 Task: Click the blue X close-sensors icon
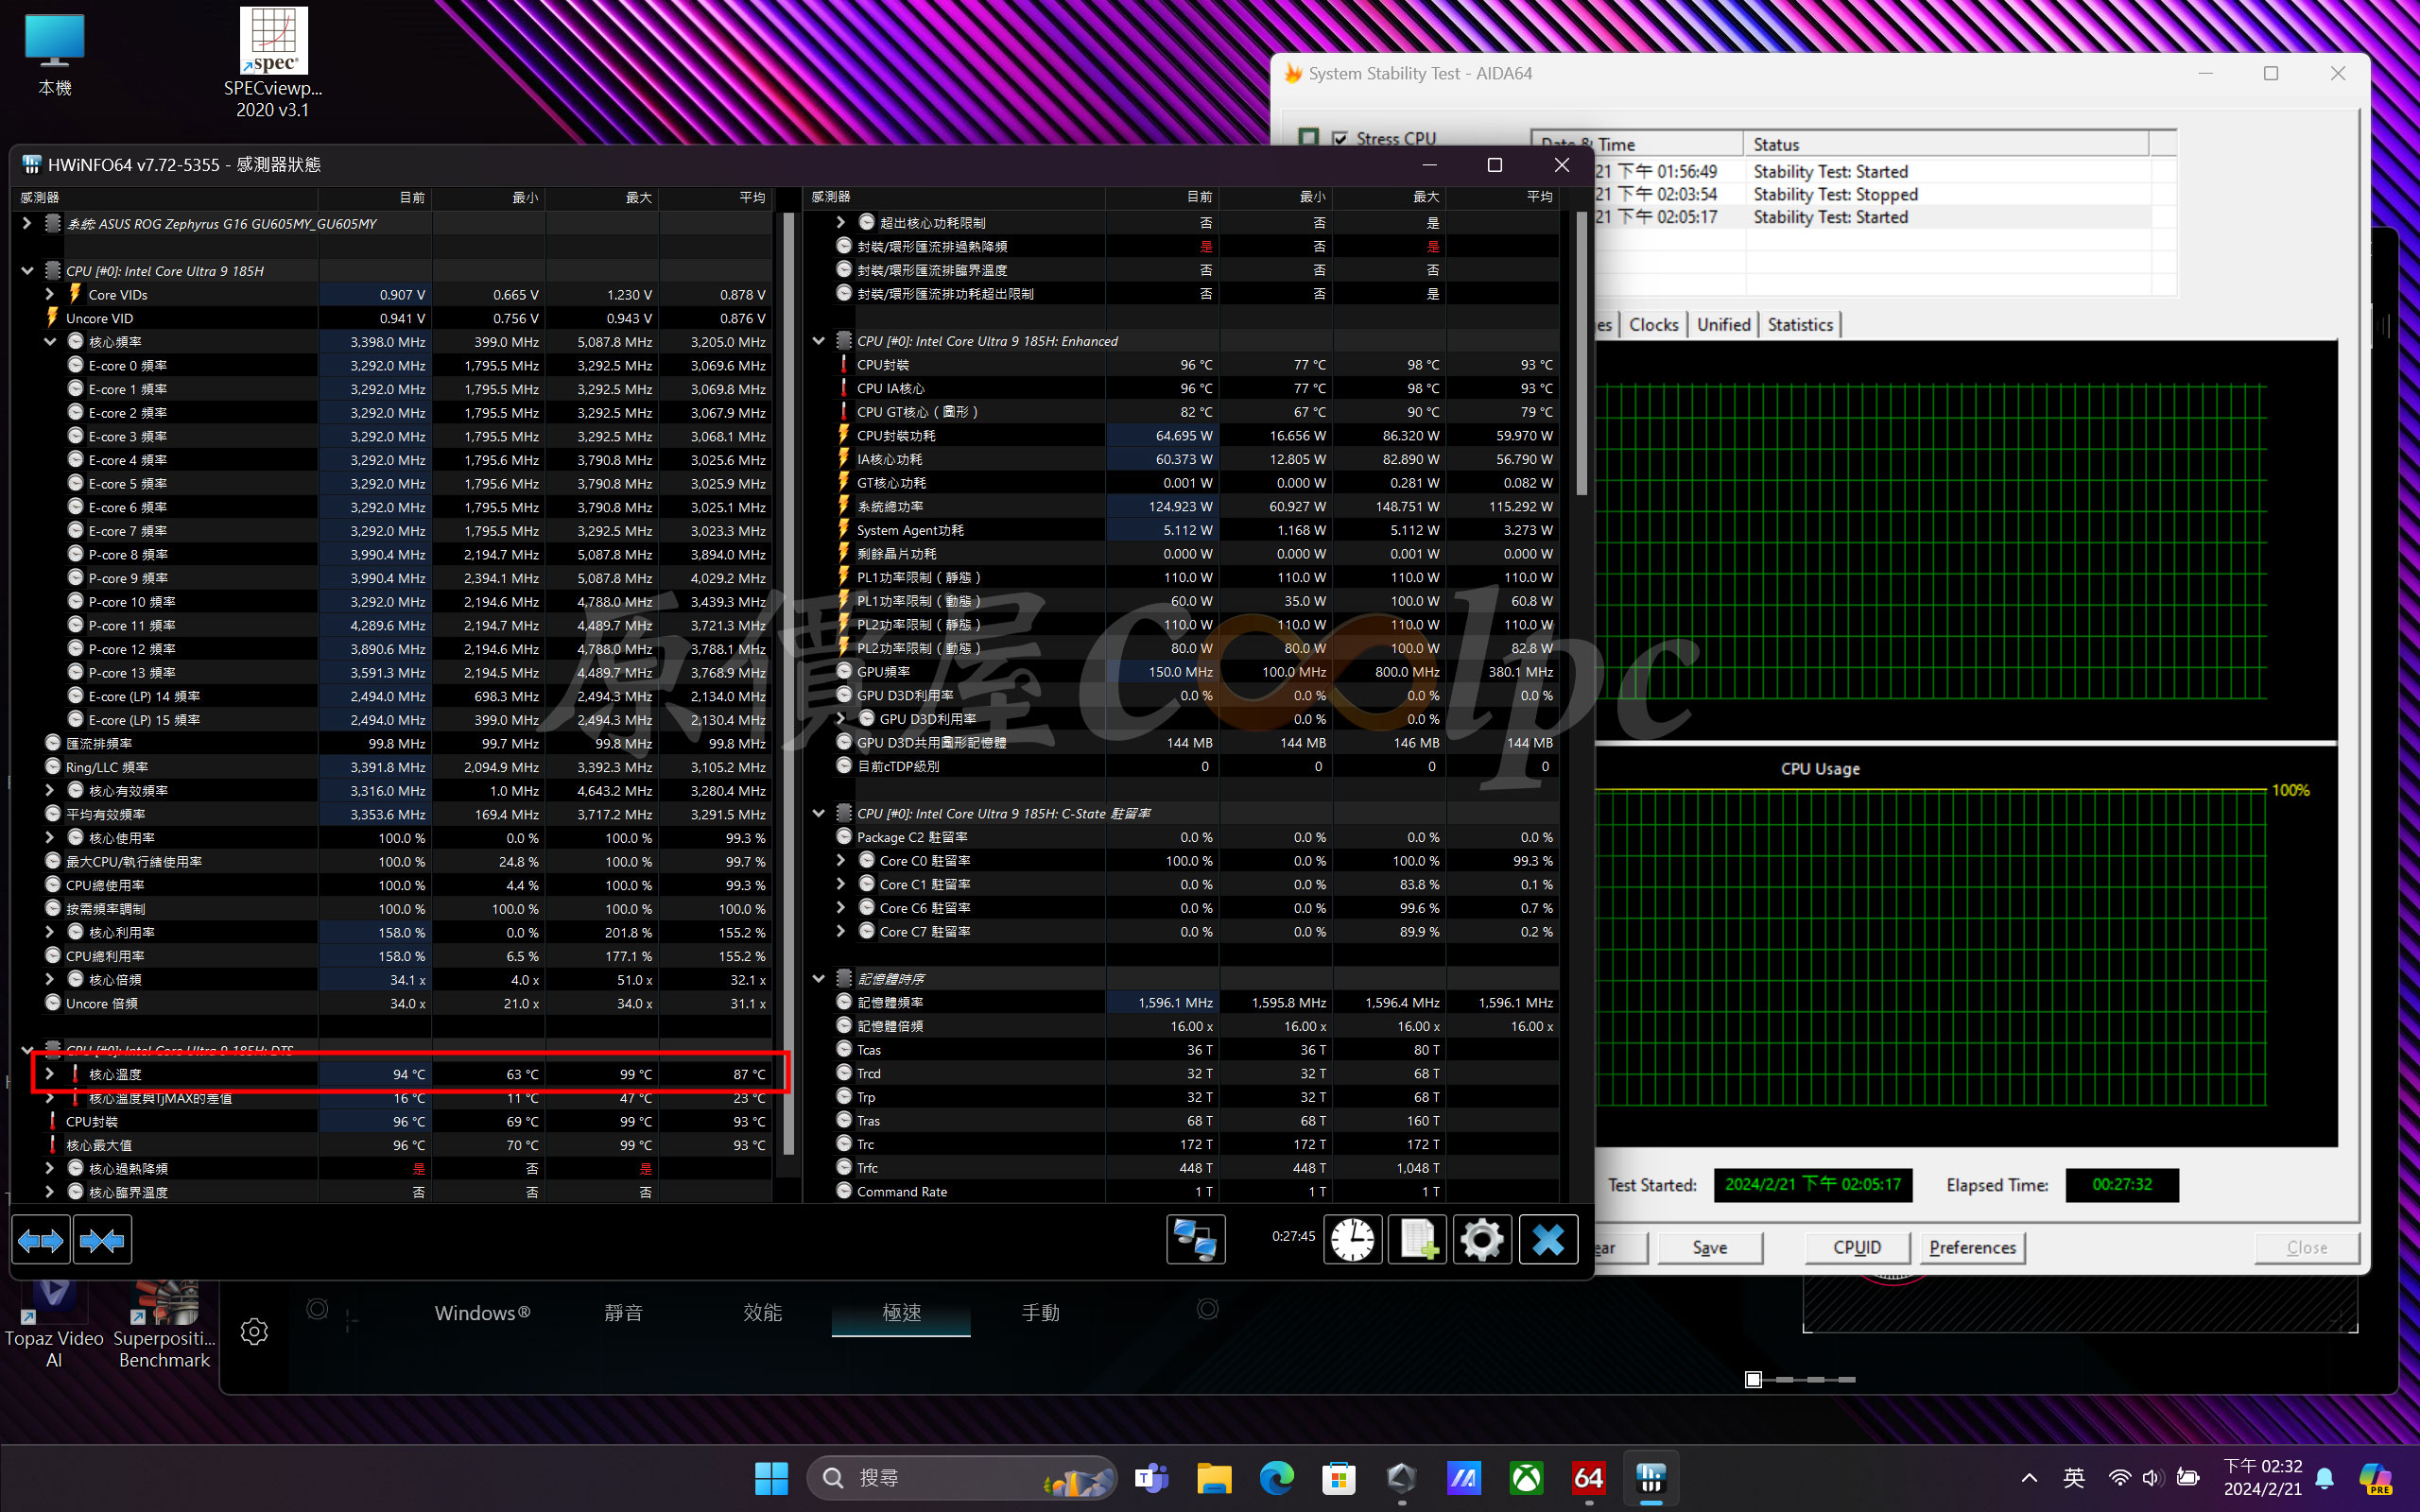tap(1548, 1240)
